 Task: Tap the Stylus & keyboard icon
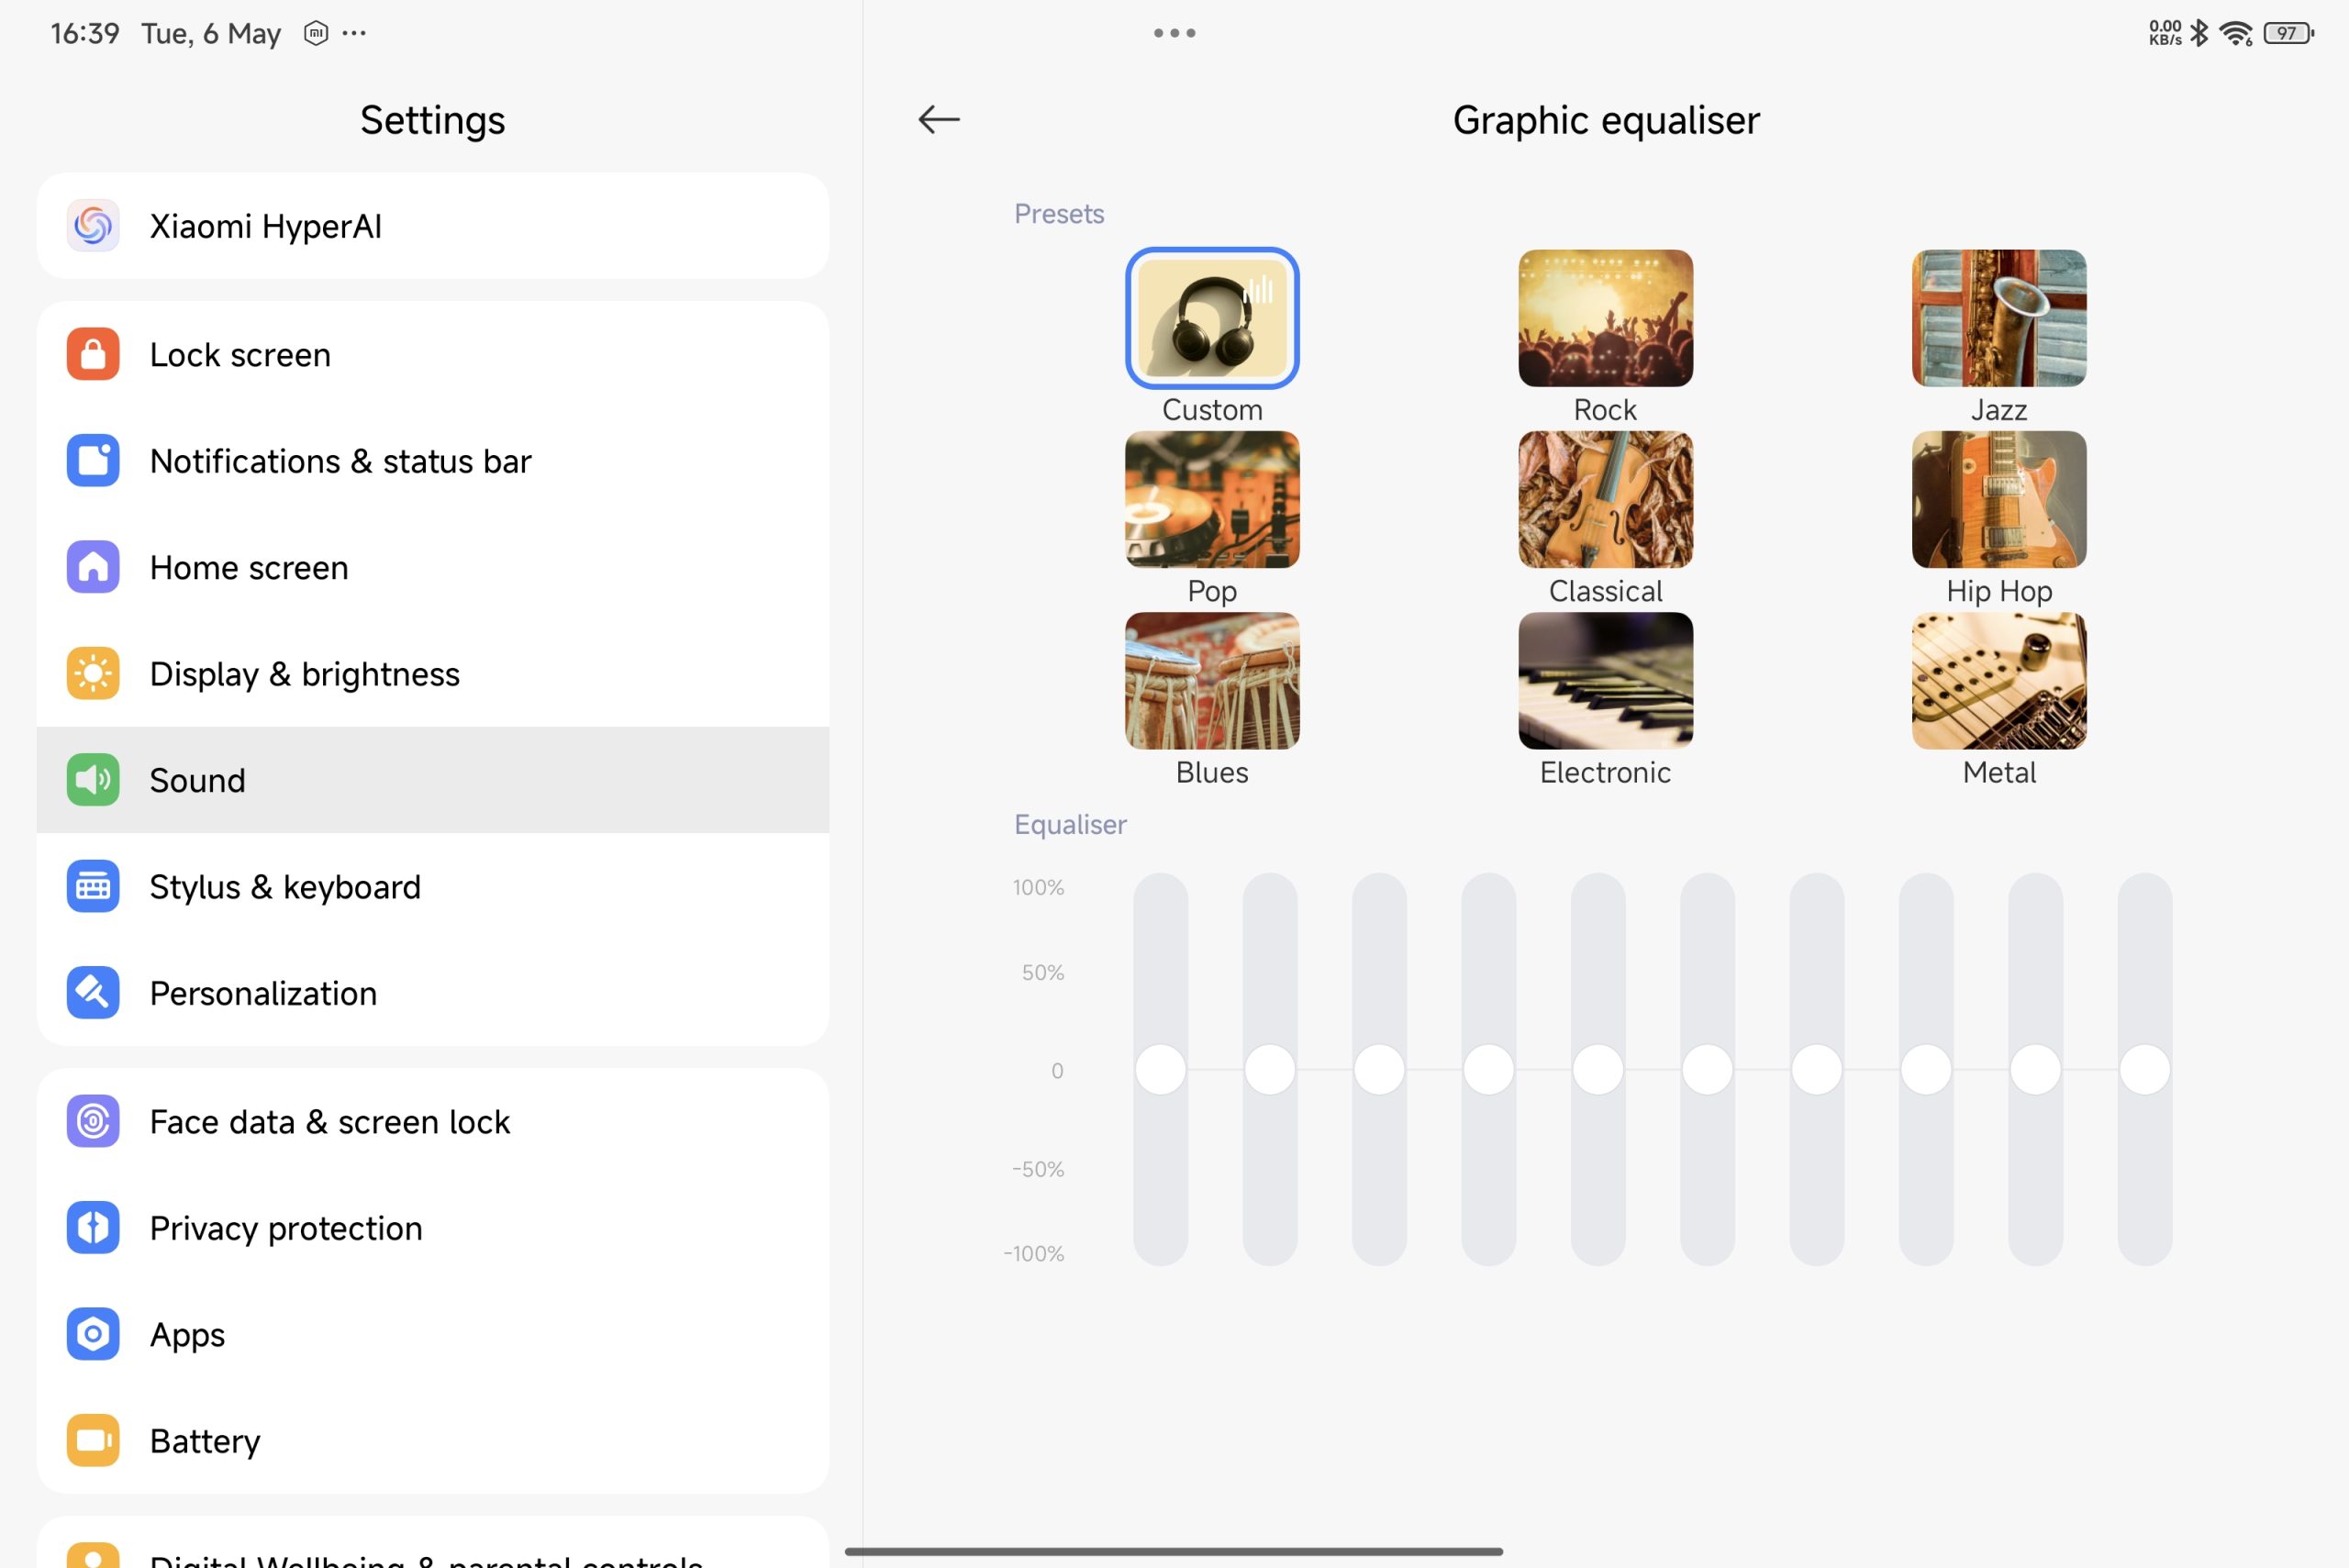click(x=93, y=886)
